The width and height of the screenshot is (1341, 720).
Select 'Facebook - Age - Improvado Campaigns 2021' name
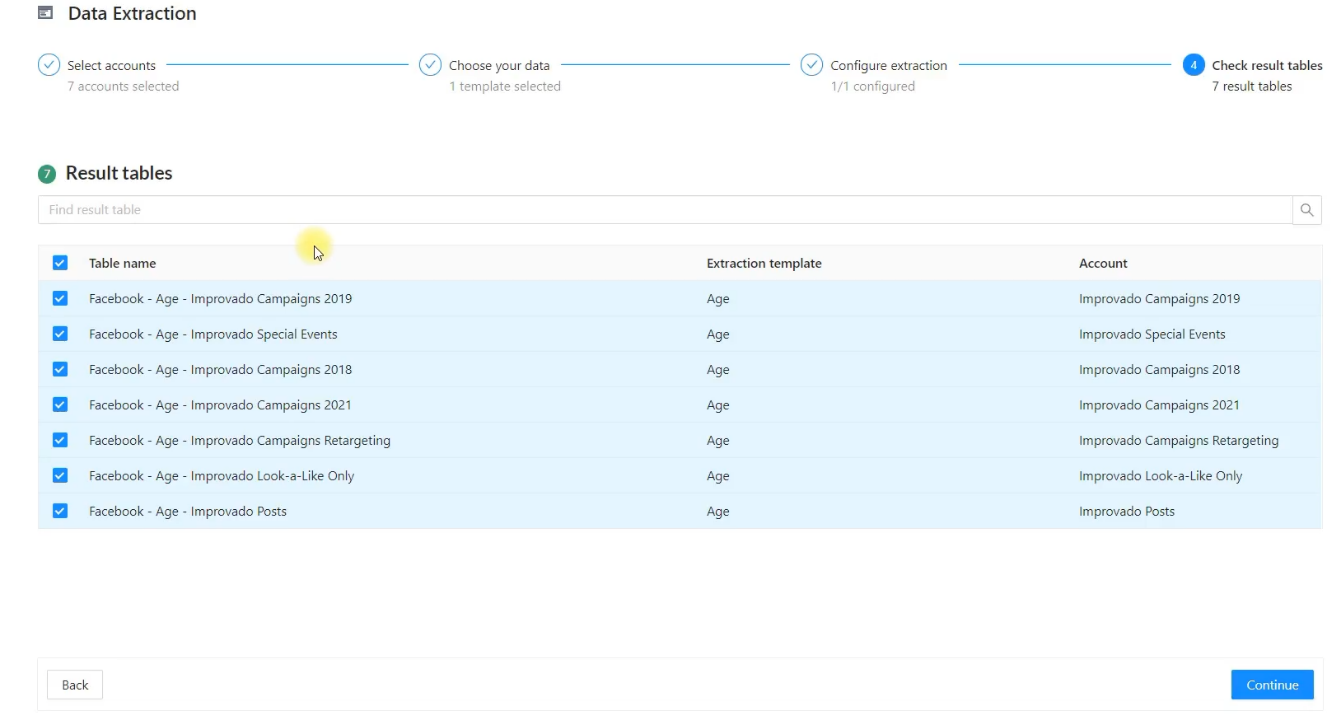point(220,405)
